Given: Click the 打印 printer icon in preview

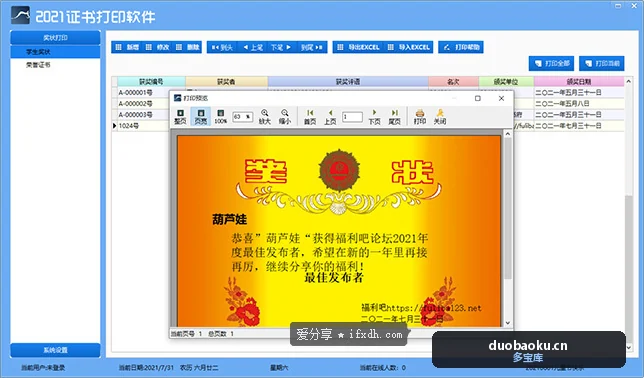Looking at the screenshot, I should point(420,116).
